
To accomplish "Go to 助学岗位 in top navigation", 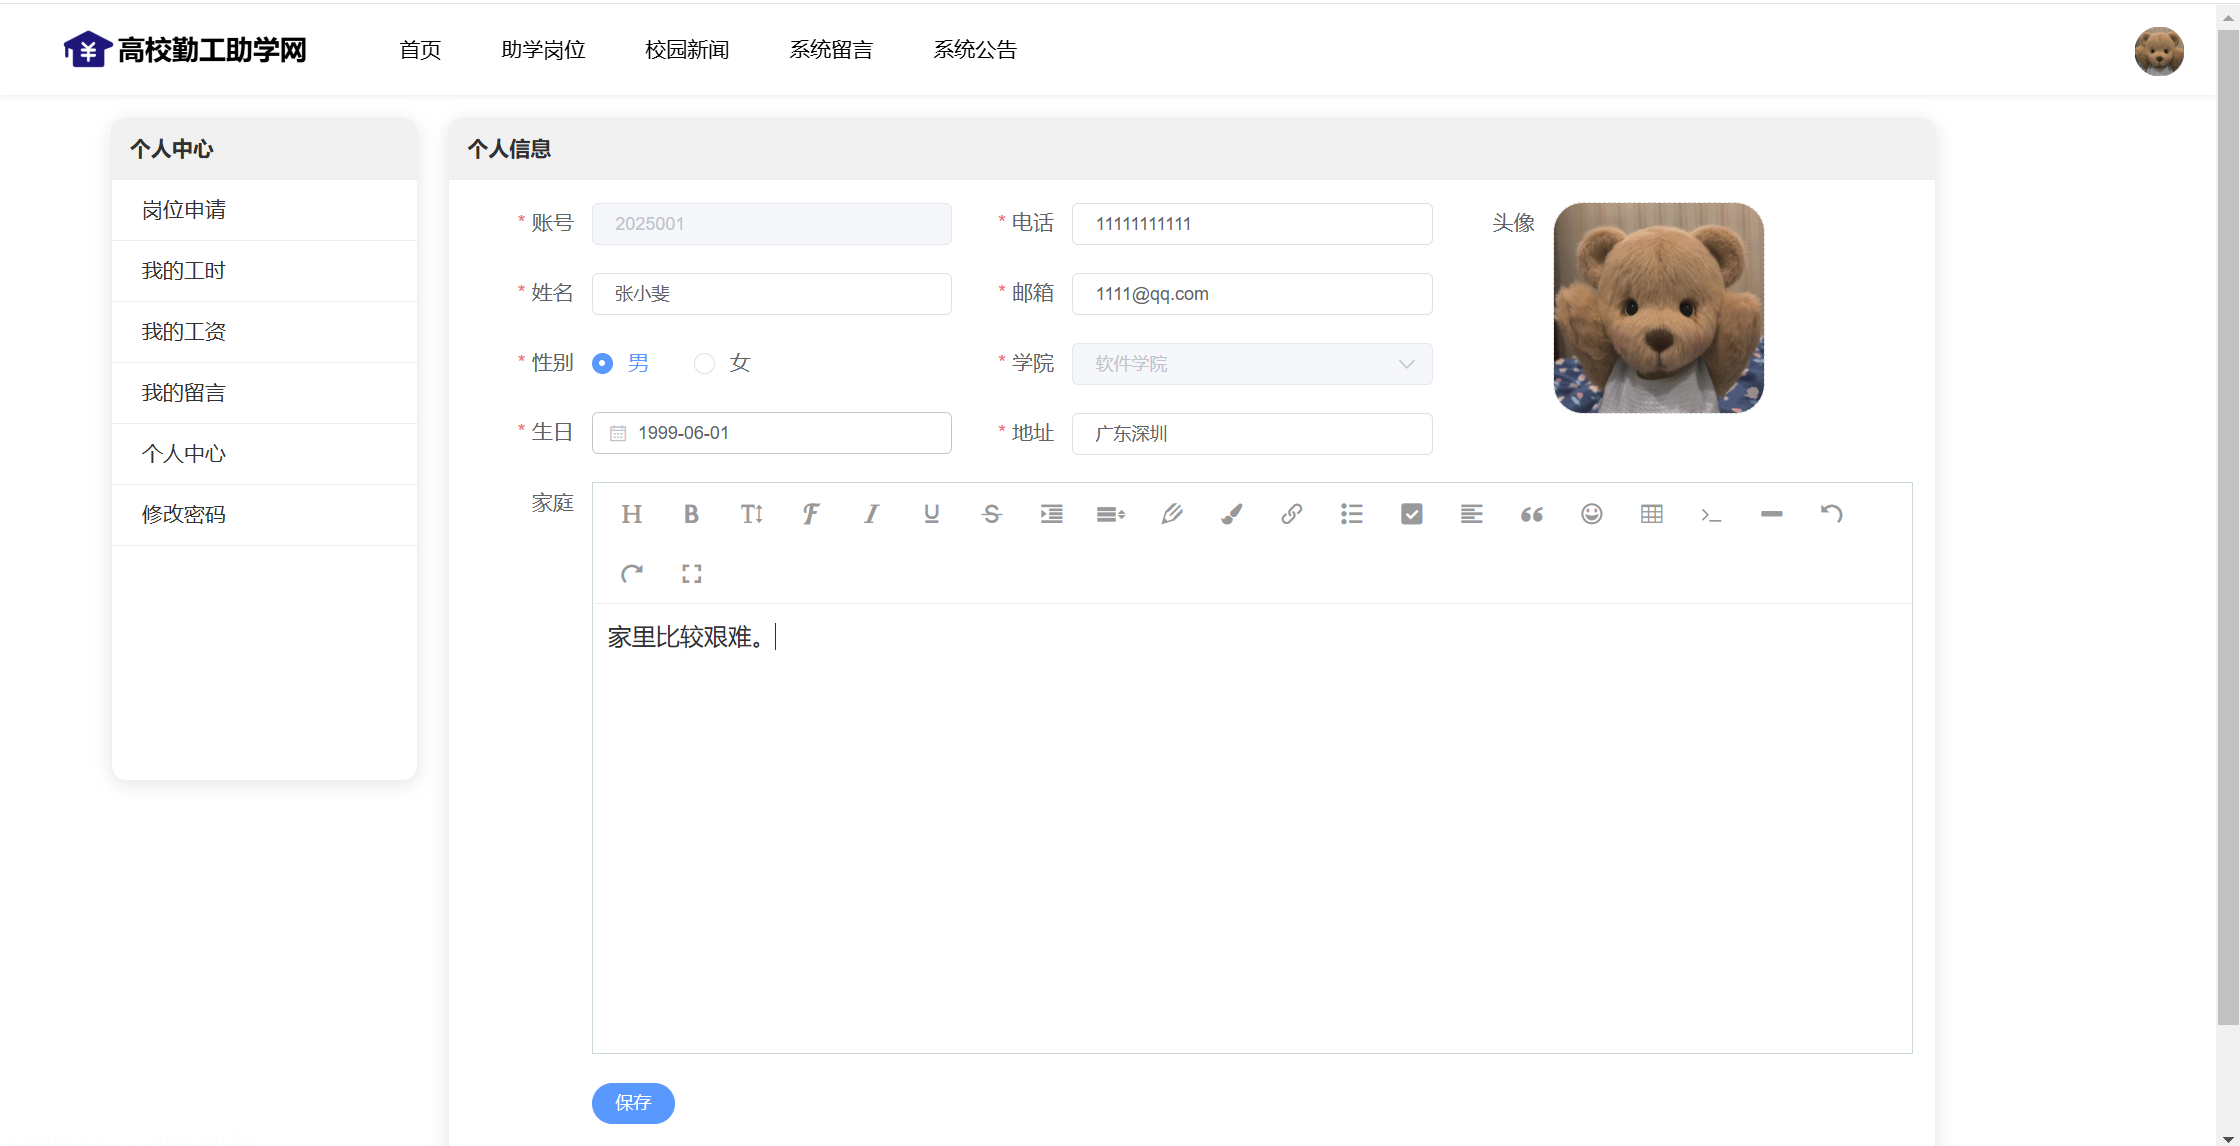I will (543, 50).
